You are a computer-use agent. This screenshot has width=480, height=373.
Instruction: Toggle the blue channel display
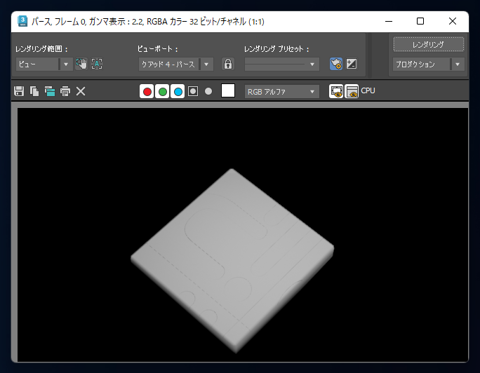[178, 91]
